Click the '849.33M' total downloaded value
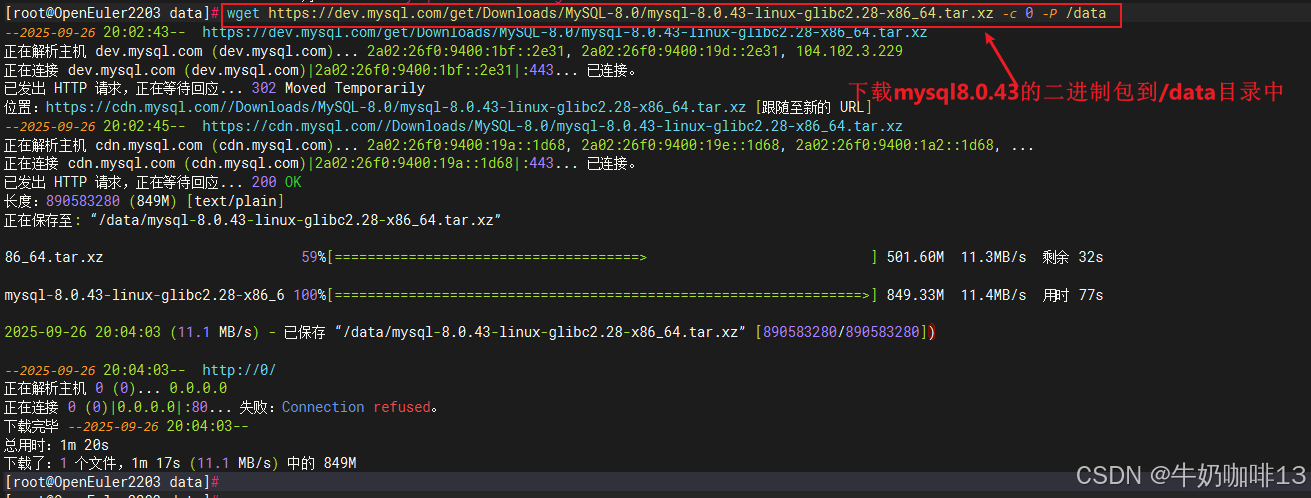This screenshot has width=1311, height=498. 915,295
